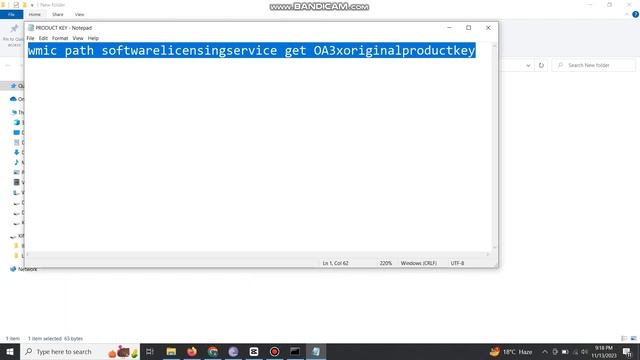
Task: Show hidden system tray icons
Action: coord(545,351)
